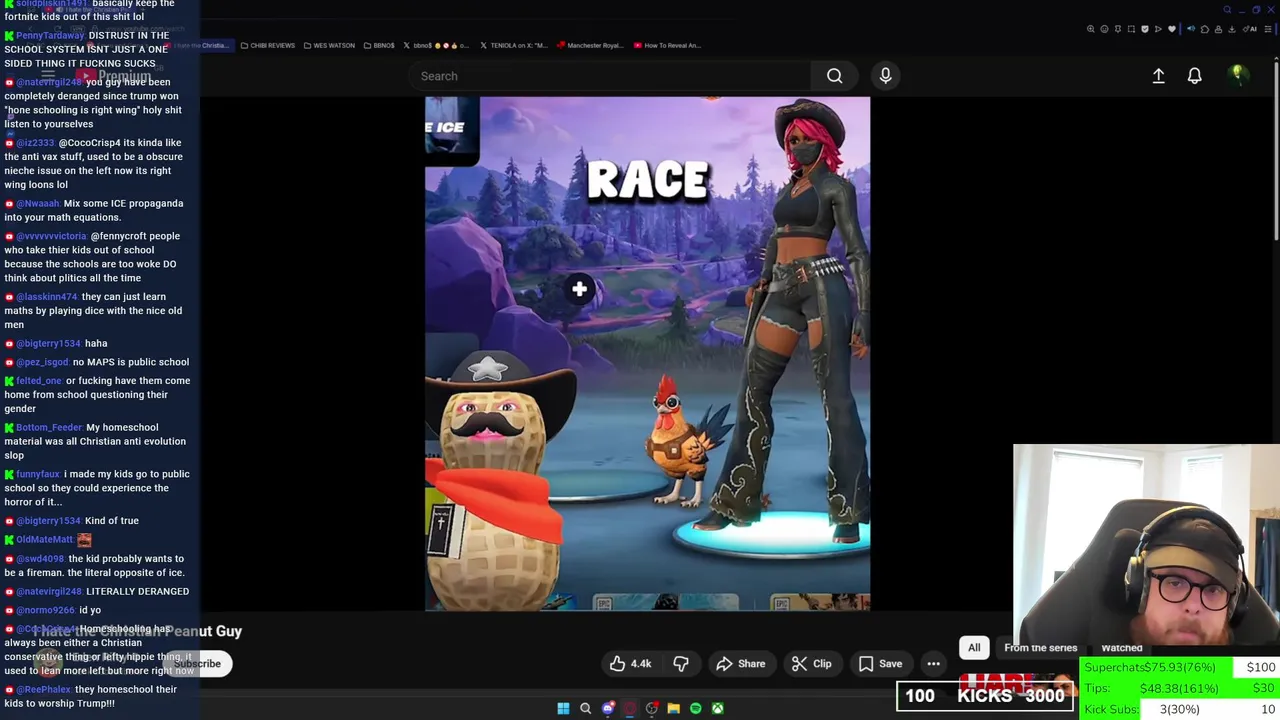Open the bbno$ X bookmark
1280x720 pixels.
(437, 45)
